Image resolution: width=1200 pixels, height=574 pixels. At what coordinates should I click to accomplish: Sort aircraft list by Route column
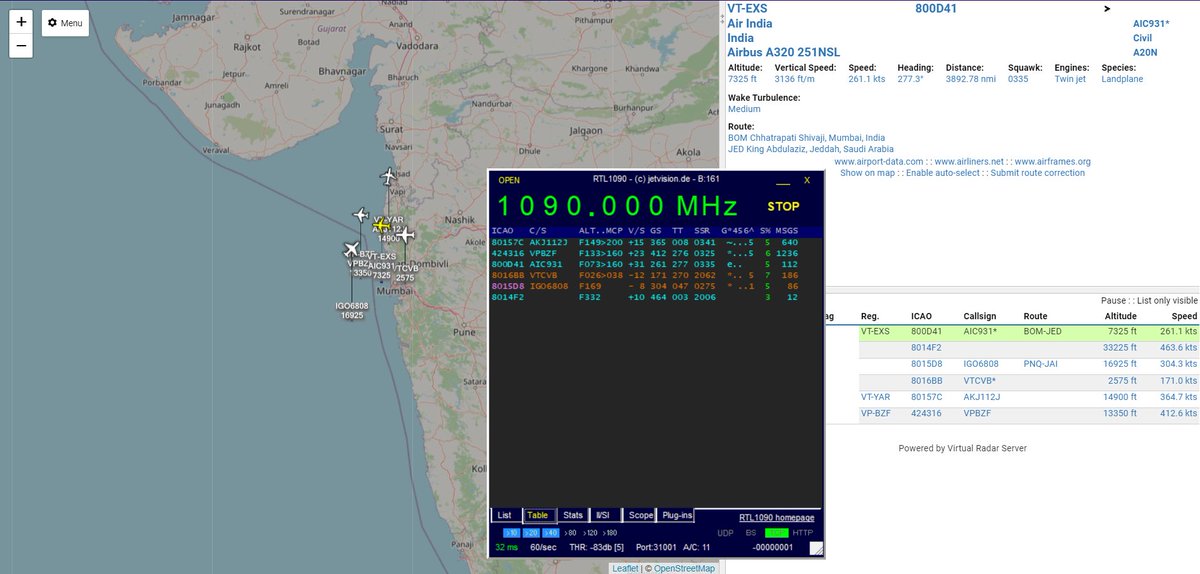point(1035,316)
